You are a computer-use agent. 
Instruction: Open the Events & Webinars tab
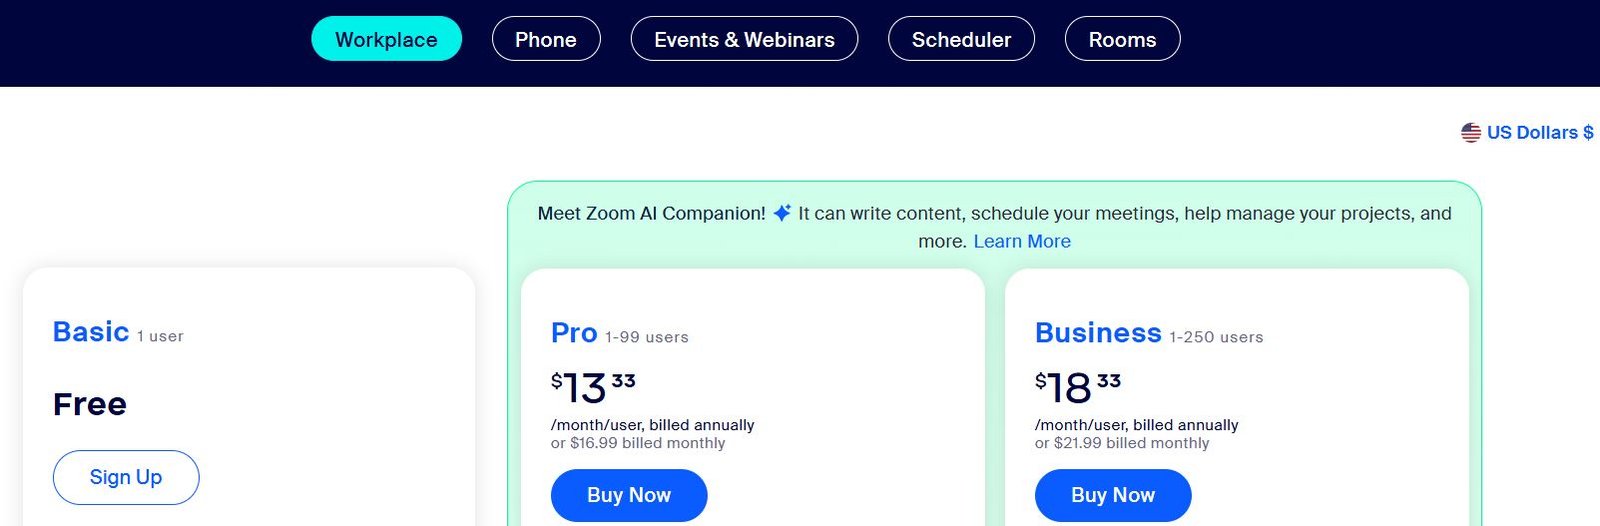[744, 39]
